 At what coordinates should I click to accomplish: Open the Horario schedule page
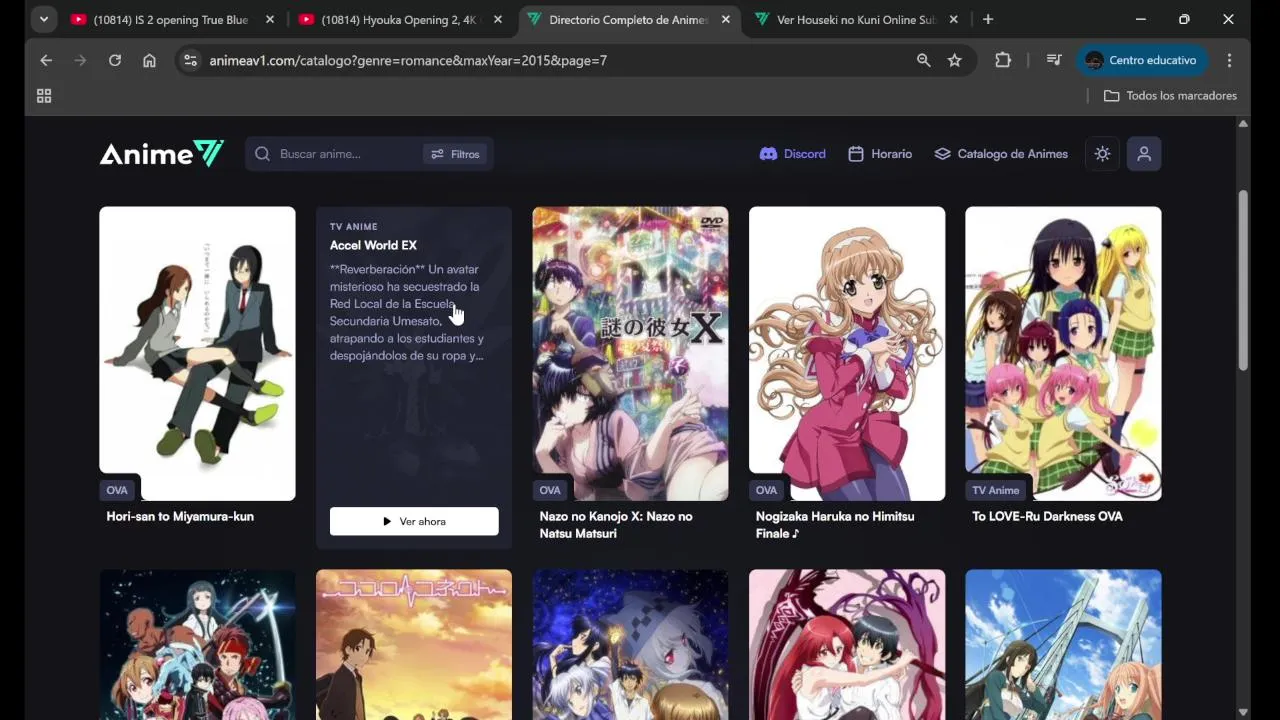click(880, 154)
